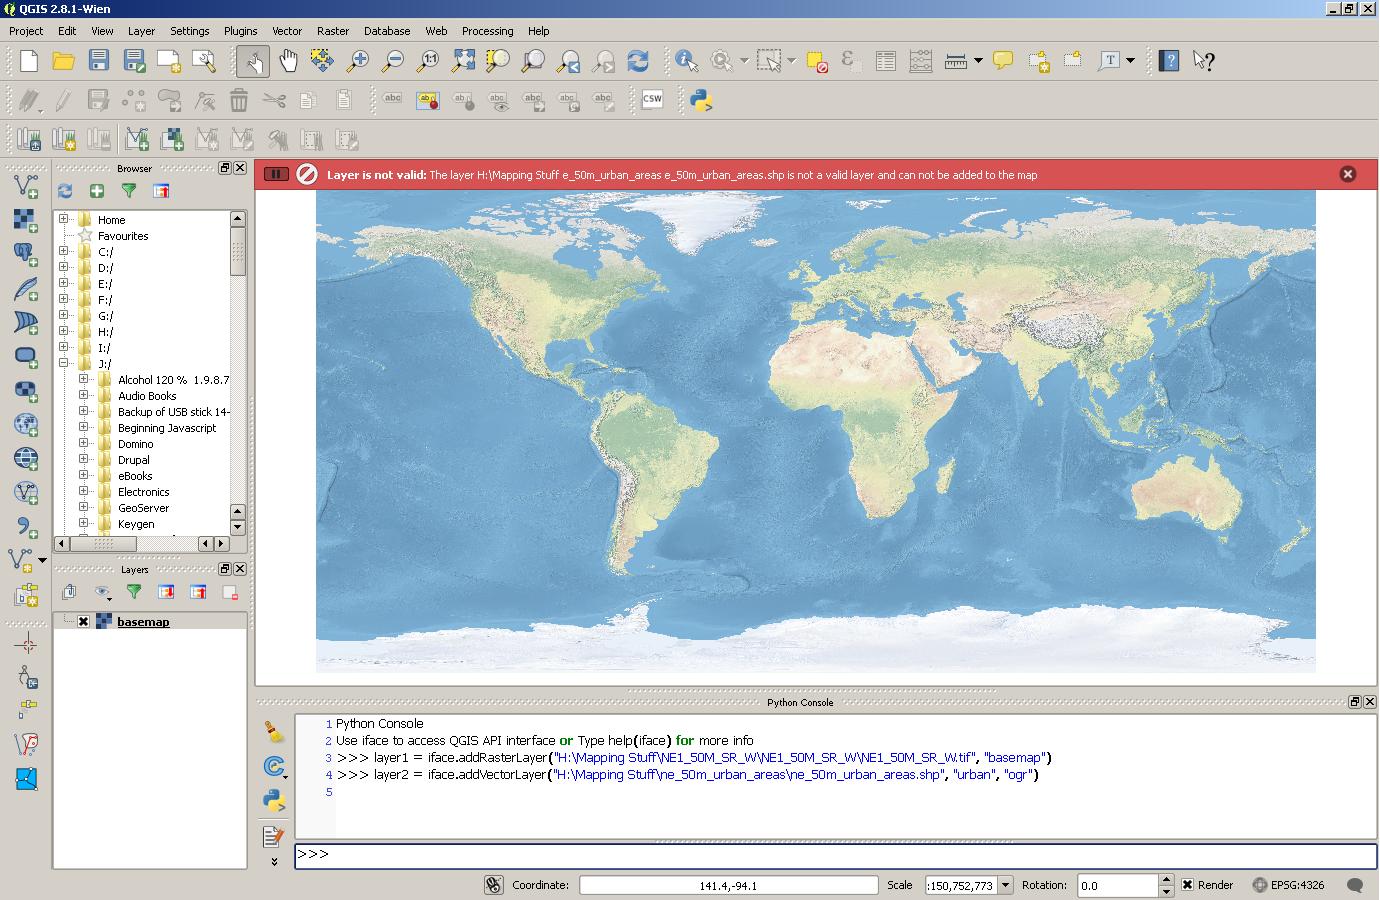Toggle mouse coordinate display in the status bar
Viewport: 1380px width, 900px height.
click(x=493, y=885)
